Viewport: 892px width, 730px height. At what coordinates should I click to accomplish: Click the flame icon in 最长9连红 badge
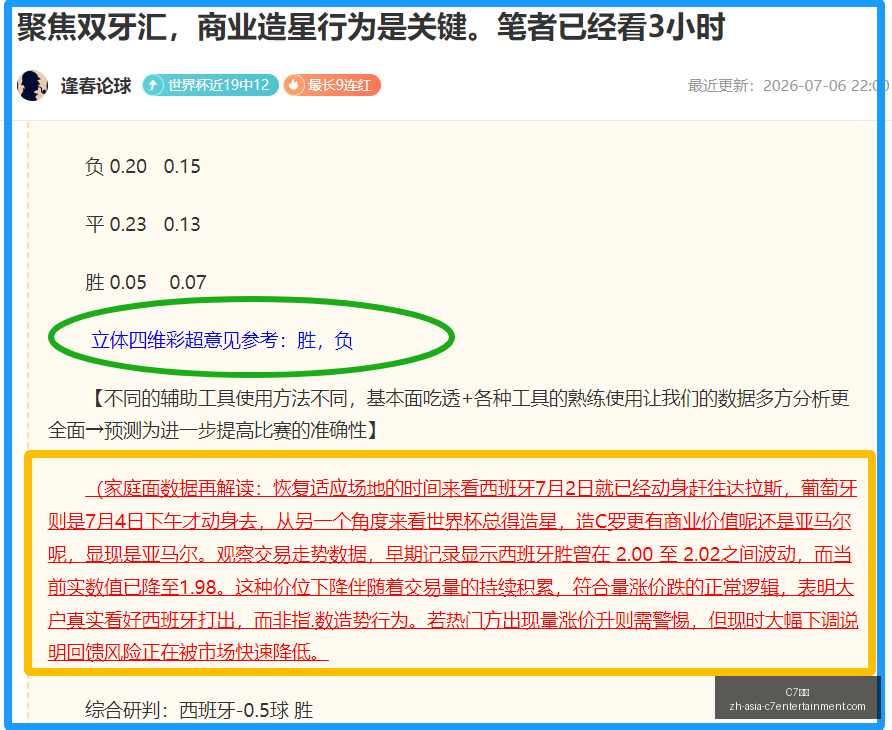pyautogui.click(x=294, y=85)
